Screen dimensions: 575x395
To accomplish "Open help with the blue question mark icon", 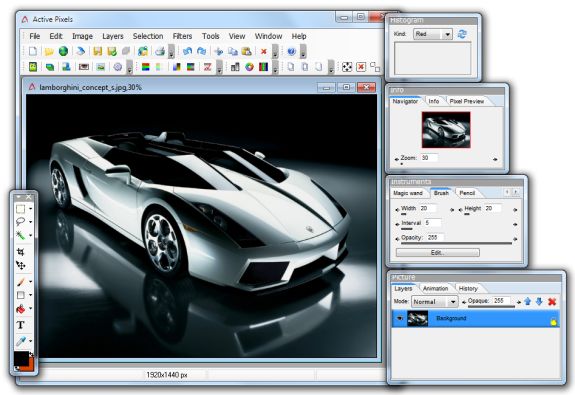I will click(x=292, y=51).
